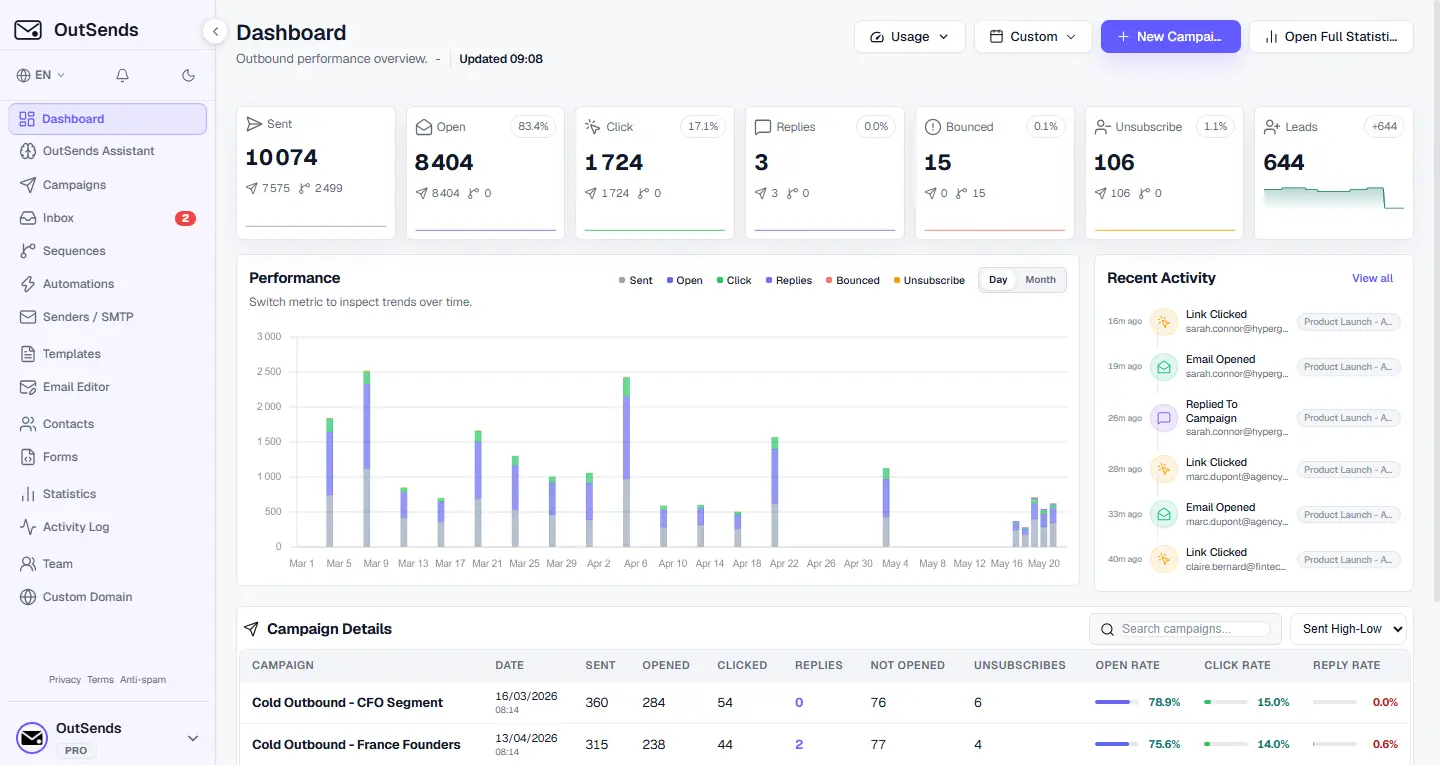Click the Terms footer link
The height and width of the screenshot is (765, 1440).
[100, 680]
